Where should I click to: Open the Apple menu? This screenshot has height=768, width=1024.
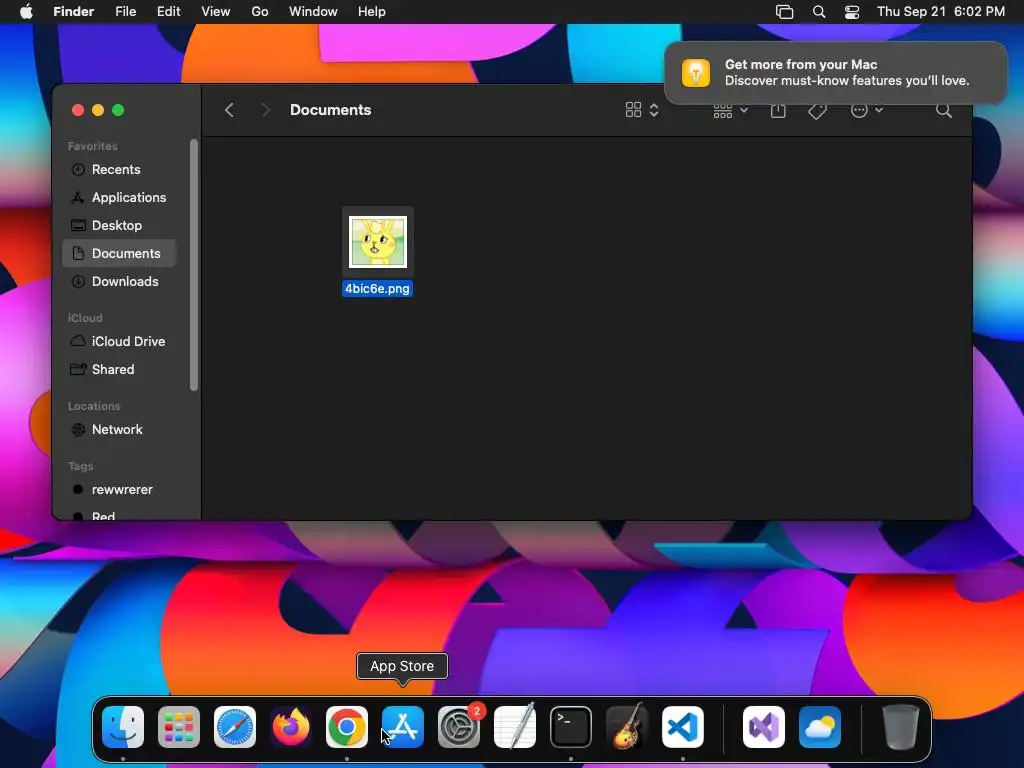click(26, 12)
